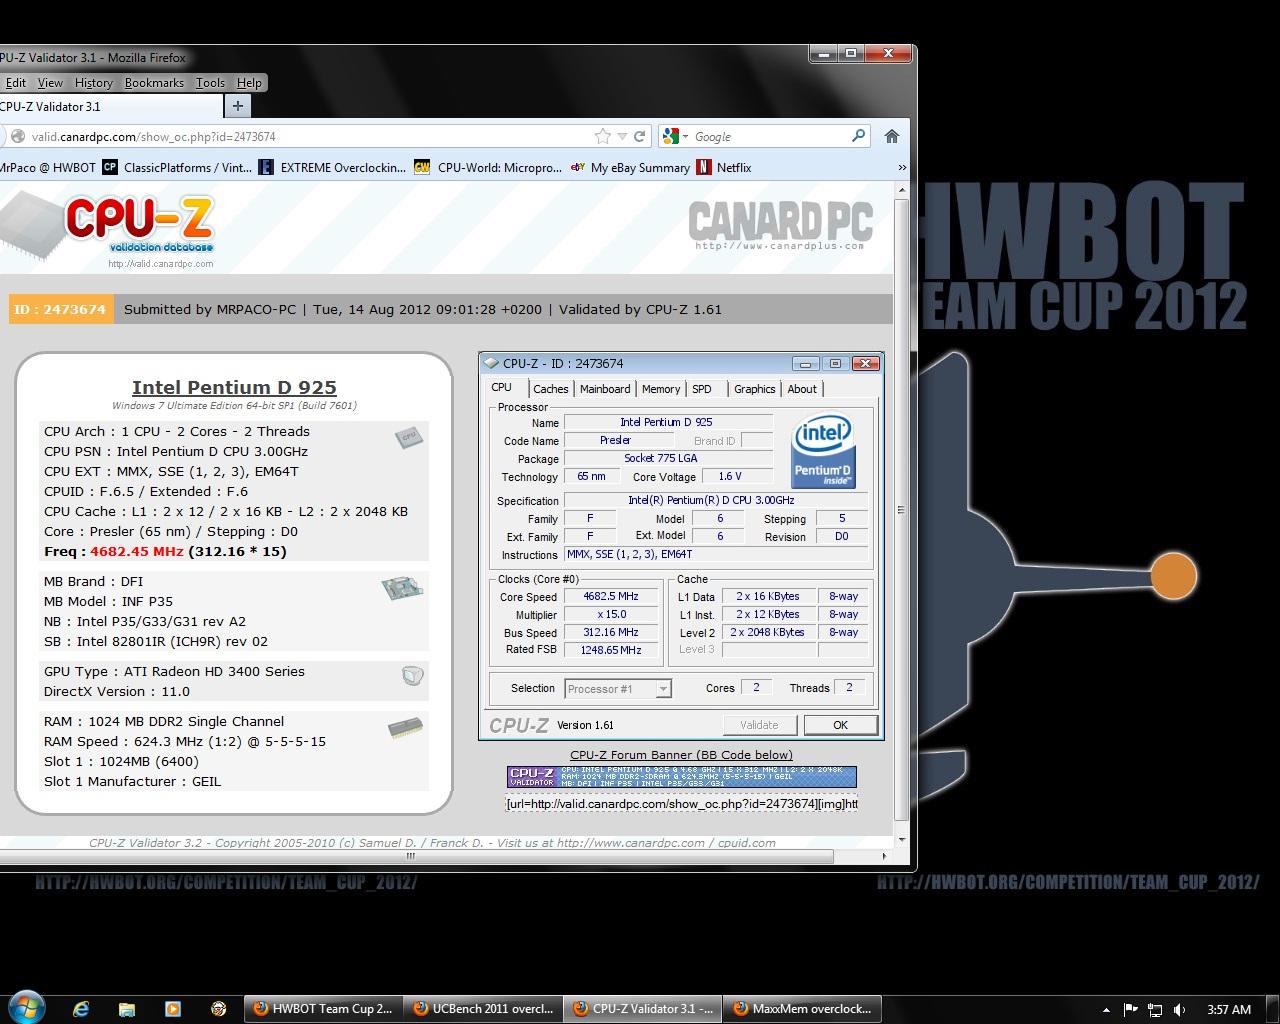
Task: Click the CPU-Z forum banner image
Action: click(x=681, y=777)
